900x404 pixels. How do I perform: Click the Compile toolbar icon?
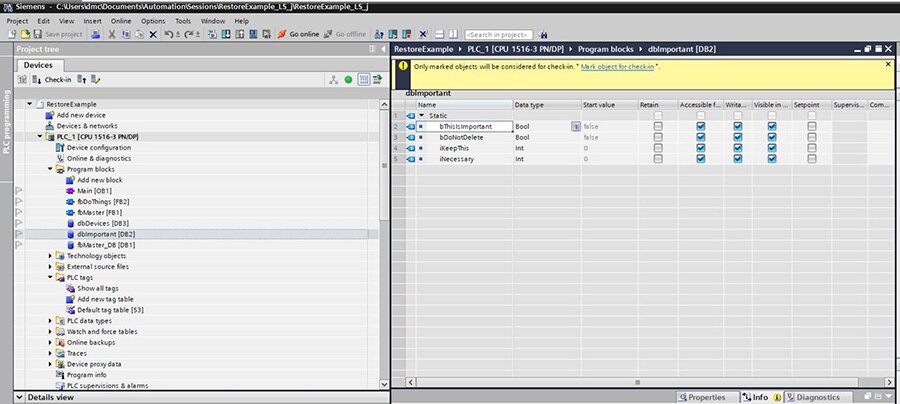point(212,34)
